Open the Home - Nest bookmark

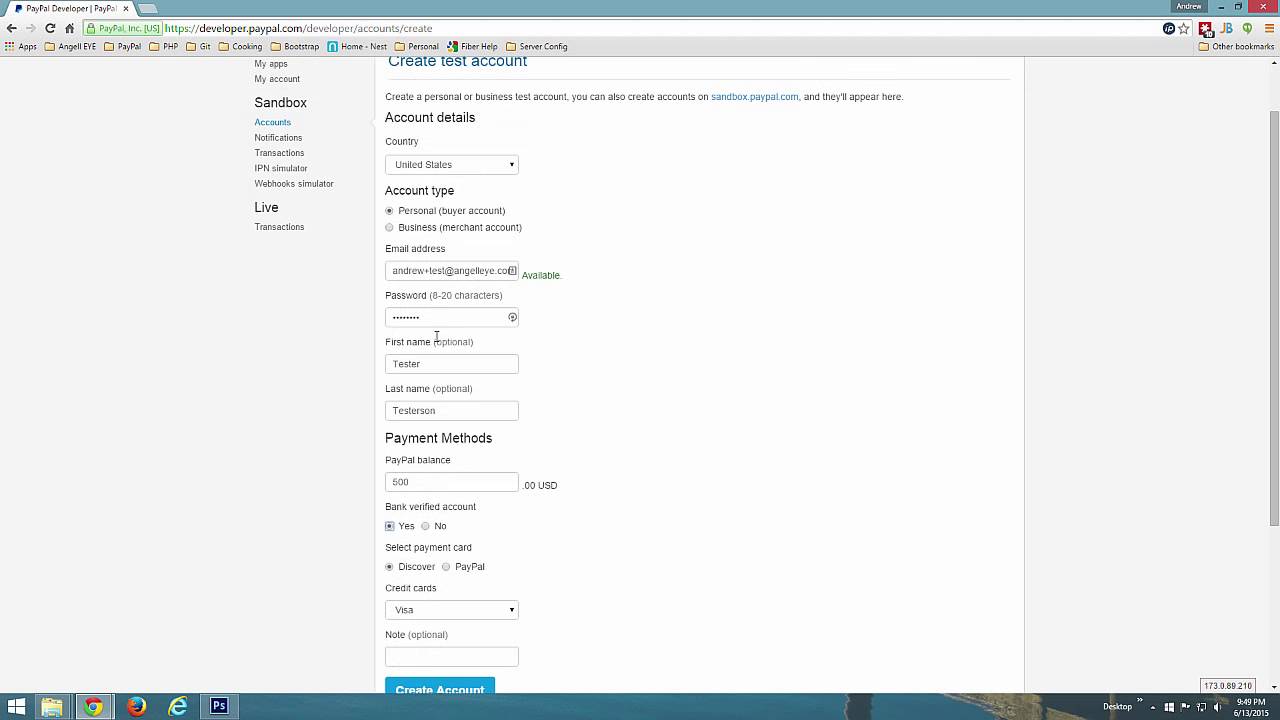[x=357, y=46]
